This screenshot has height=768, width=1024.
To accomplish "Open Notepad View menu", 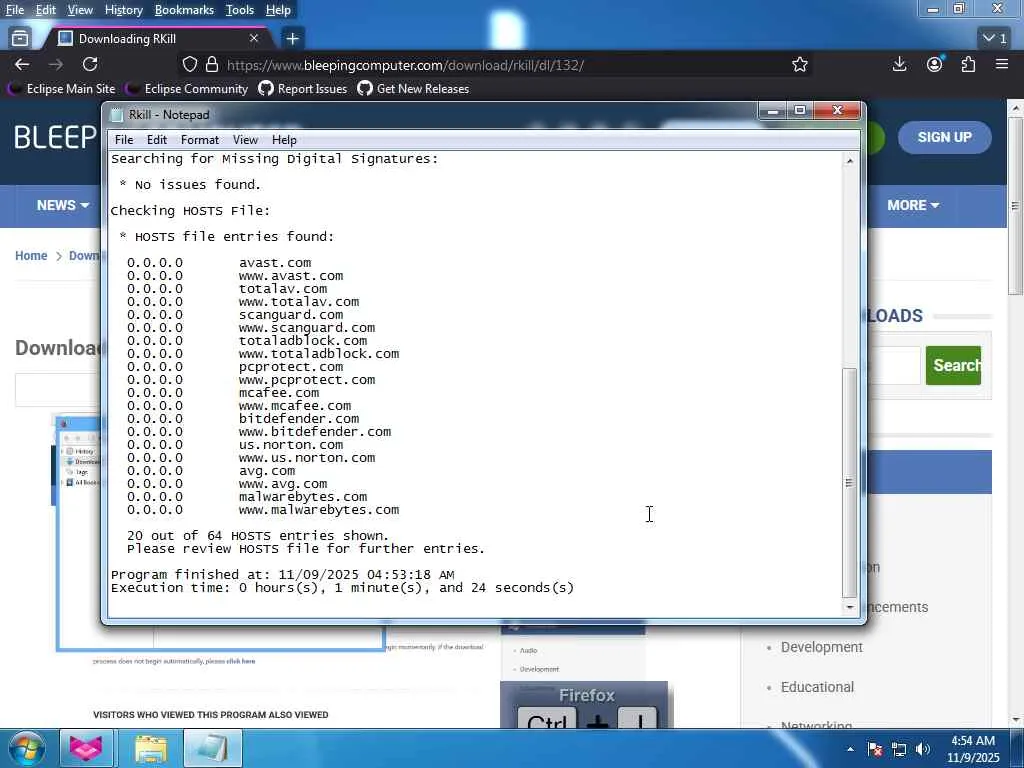I will click(x=245, y=140).
